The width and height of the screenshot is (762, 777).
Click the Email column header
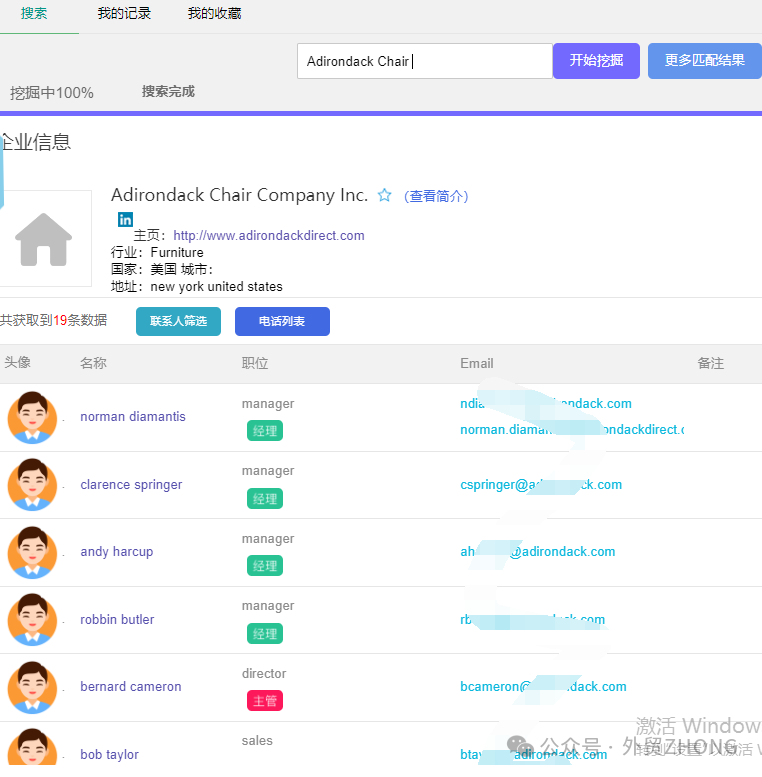point(477,363)
